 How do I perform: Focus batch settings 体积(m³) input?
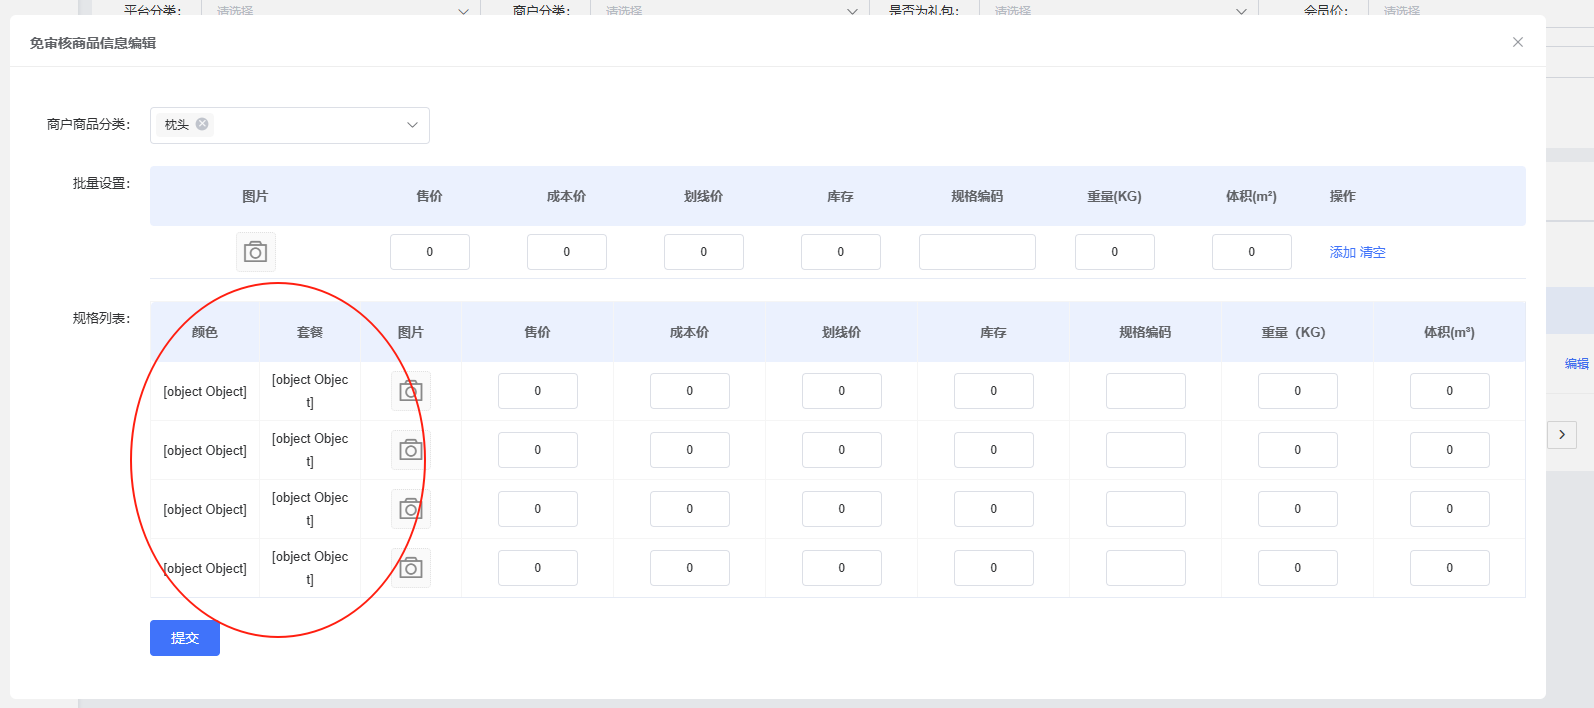pyautogui.click(x=1252, y=252)
